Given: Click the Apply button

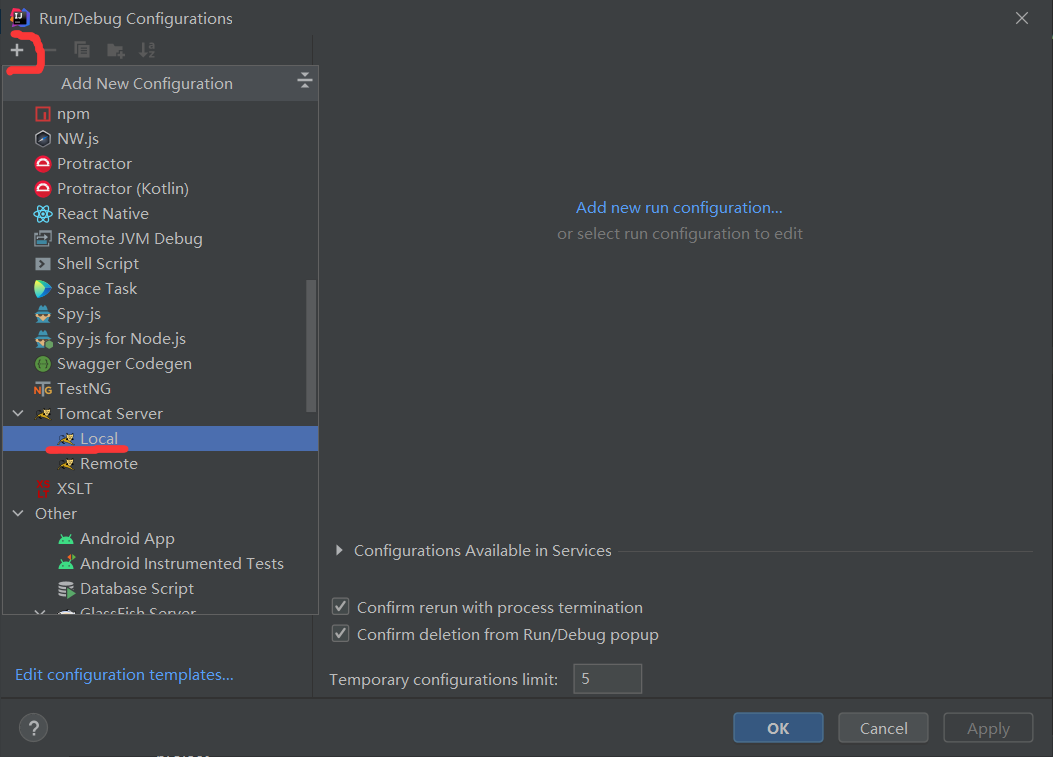Looking at the screenshot, I should [x=988, y=728].
